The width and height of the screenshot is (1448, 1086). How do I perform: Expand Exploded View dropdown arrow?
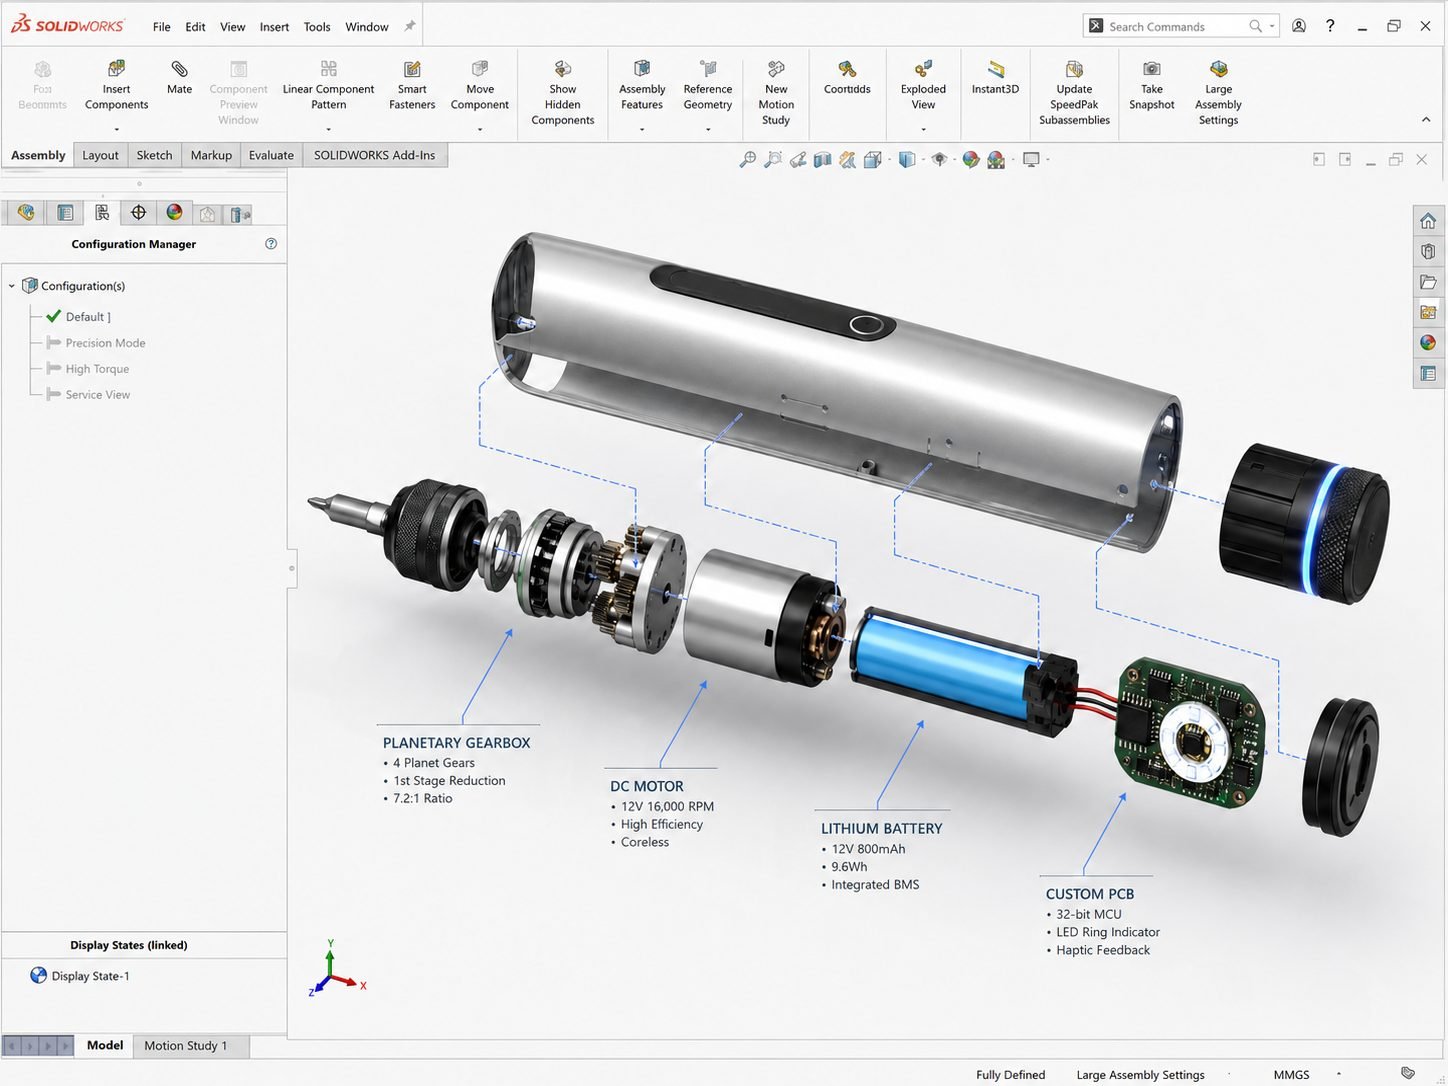tap(923, 129)
